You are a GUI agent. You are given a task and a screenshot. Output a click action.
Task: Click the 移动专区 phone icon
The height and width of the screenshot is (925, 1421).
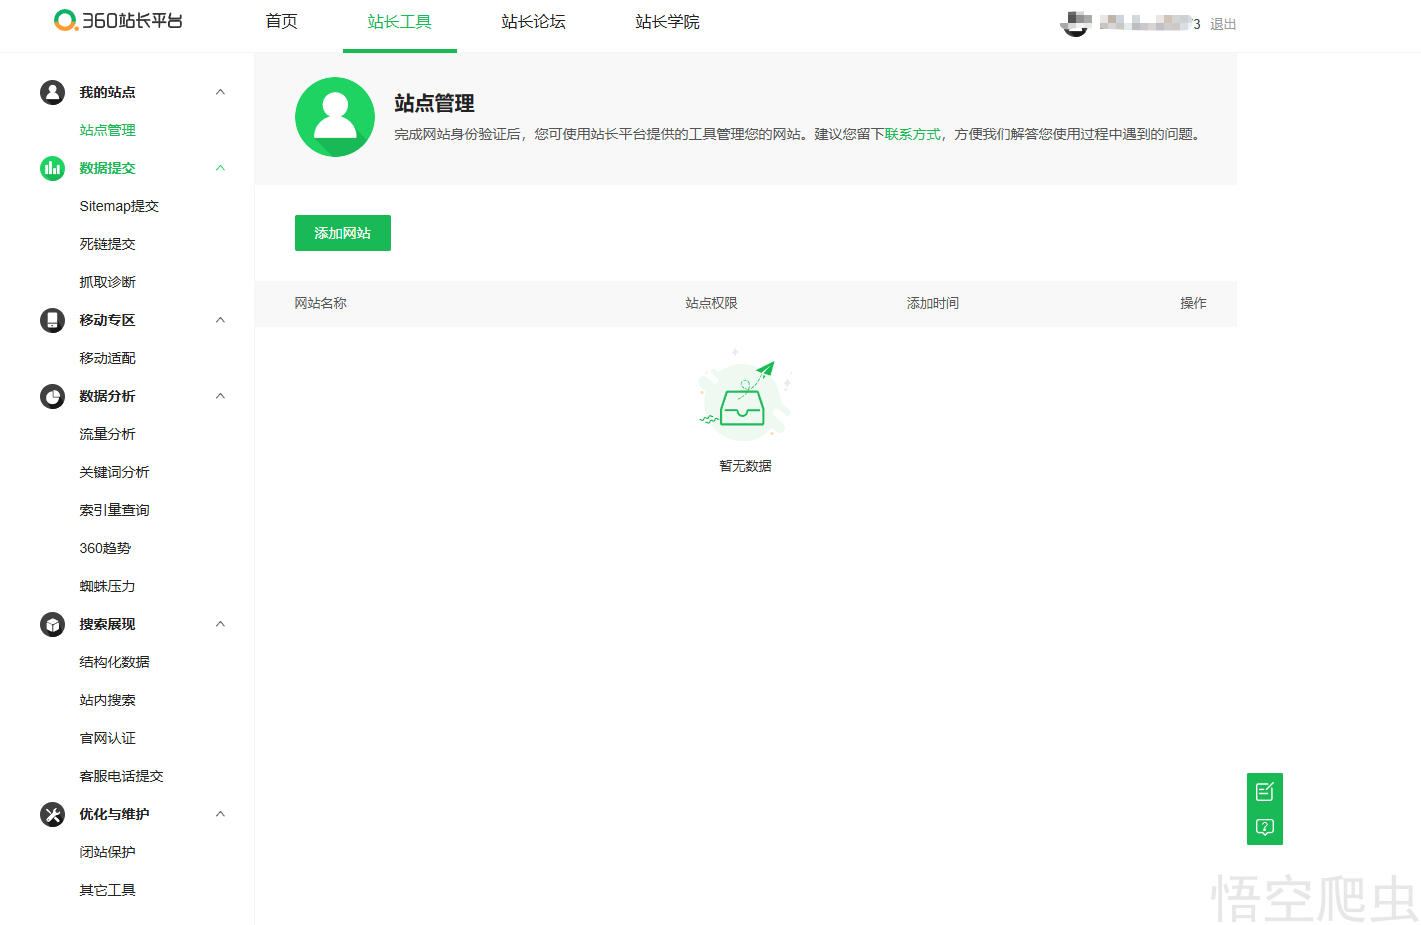pyautogui.click(x=52, y=320)
